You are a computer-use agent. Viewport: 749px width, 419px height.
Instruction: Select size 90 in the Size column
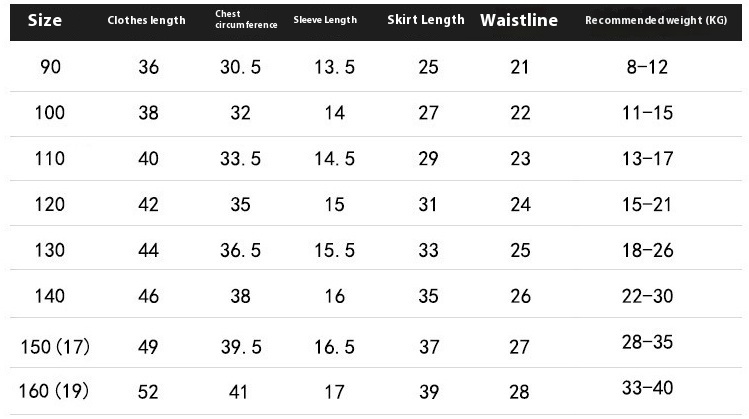click(49, 67)
